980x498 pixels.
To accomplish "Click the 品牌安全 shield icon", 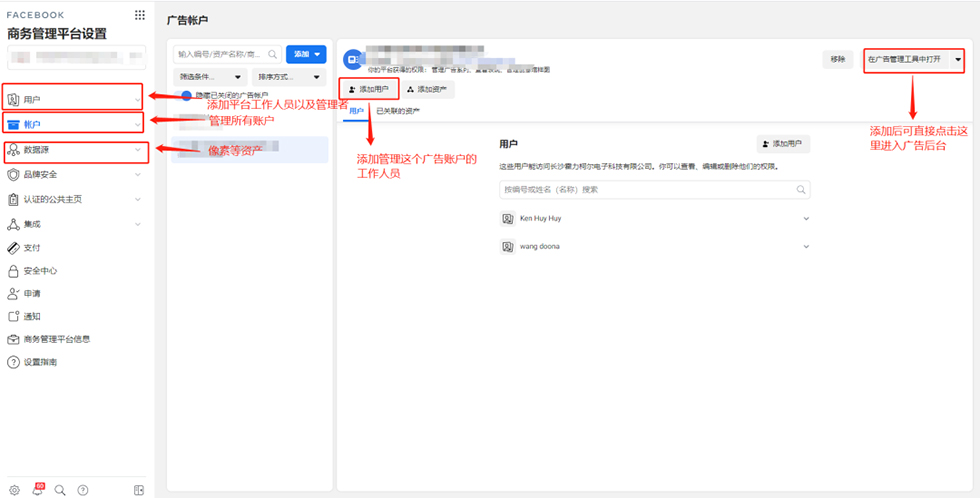I will click(13, 175).
